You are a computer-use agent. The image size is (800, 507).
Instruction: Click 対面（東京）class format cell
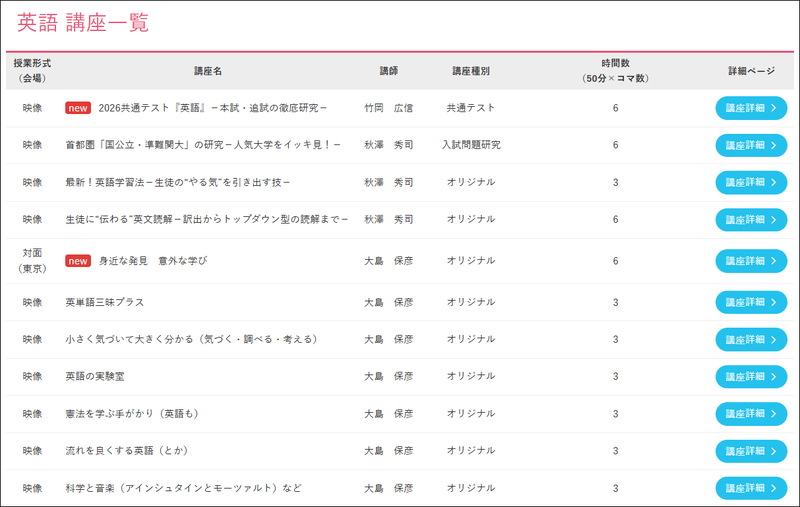tap(32, 261)
